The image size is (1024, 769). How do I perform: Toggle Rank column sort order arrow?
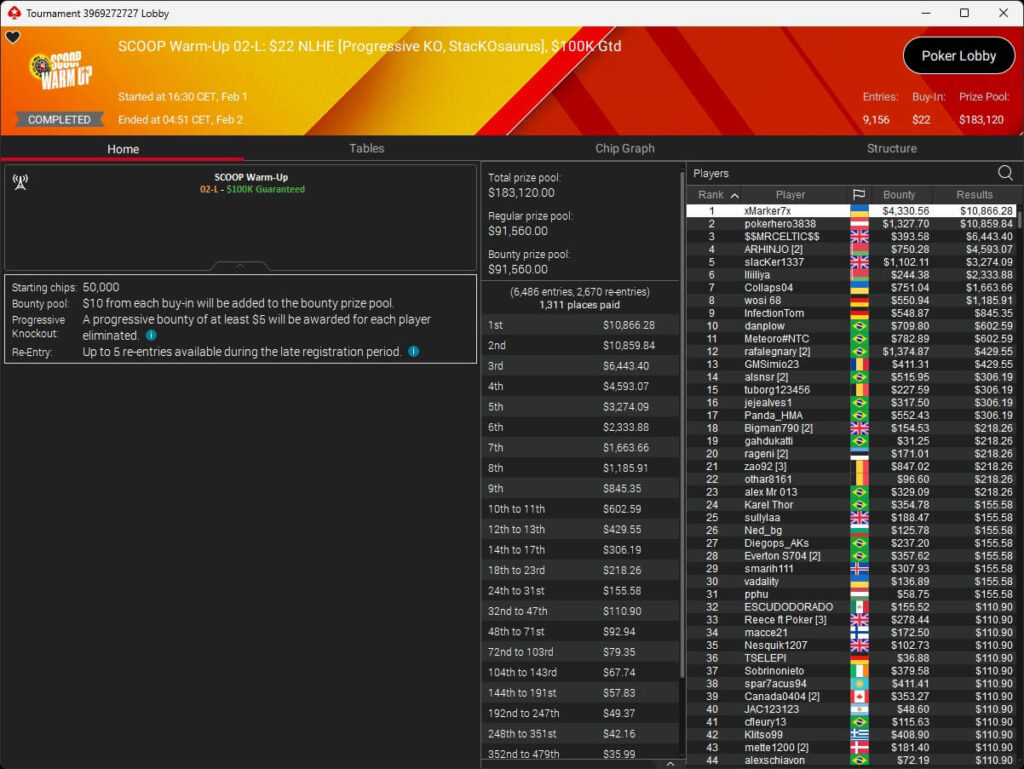(735, 195)
